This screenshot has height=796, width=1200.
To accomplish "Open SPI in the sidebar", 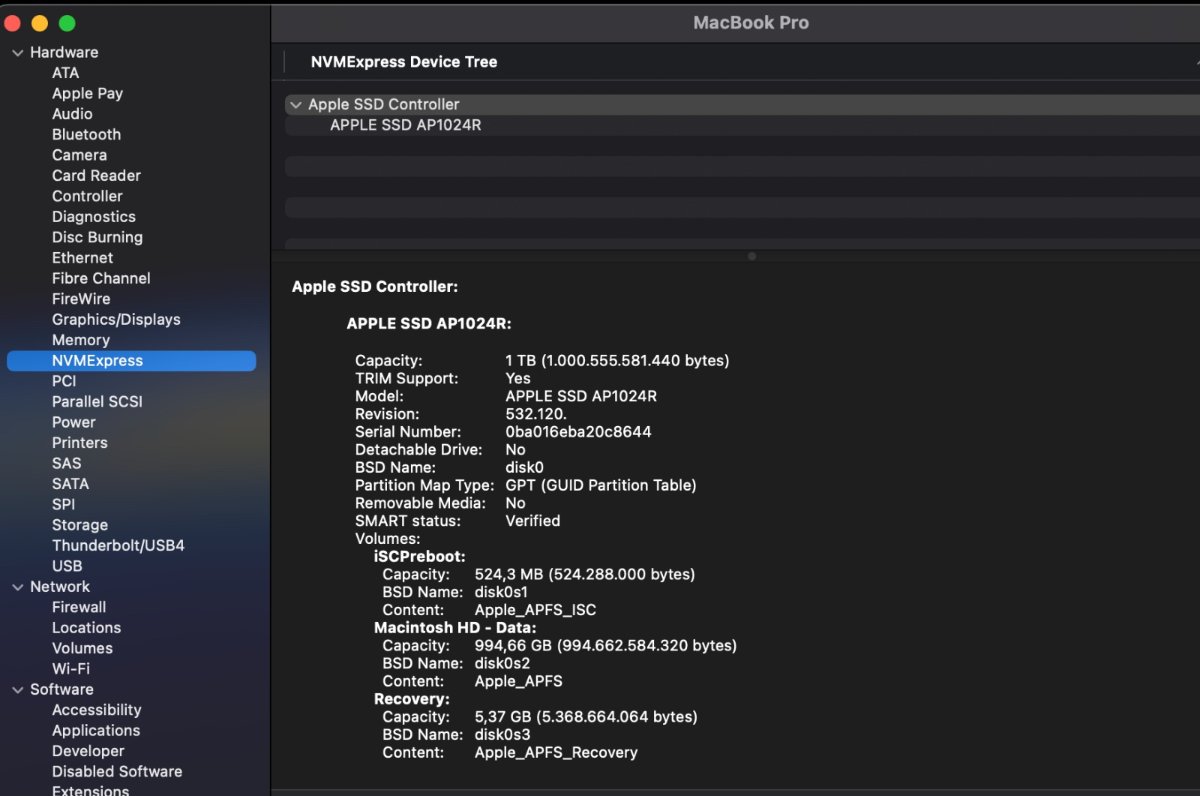I will [x=63, y=504].
